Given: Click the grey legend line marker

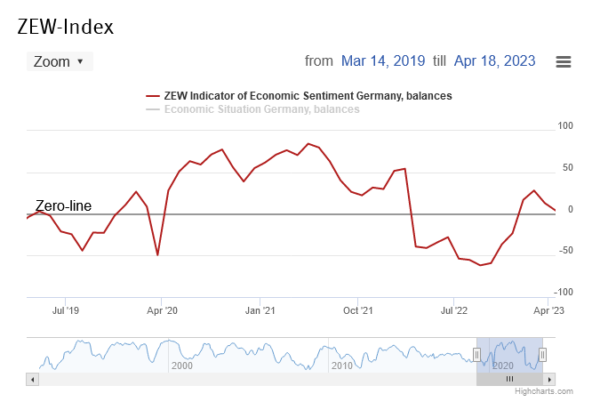Looking at the screenshot, I should 152,109.
